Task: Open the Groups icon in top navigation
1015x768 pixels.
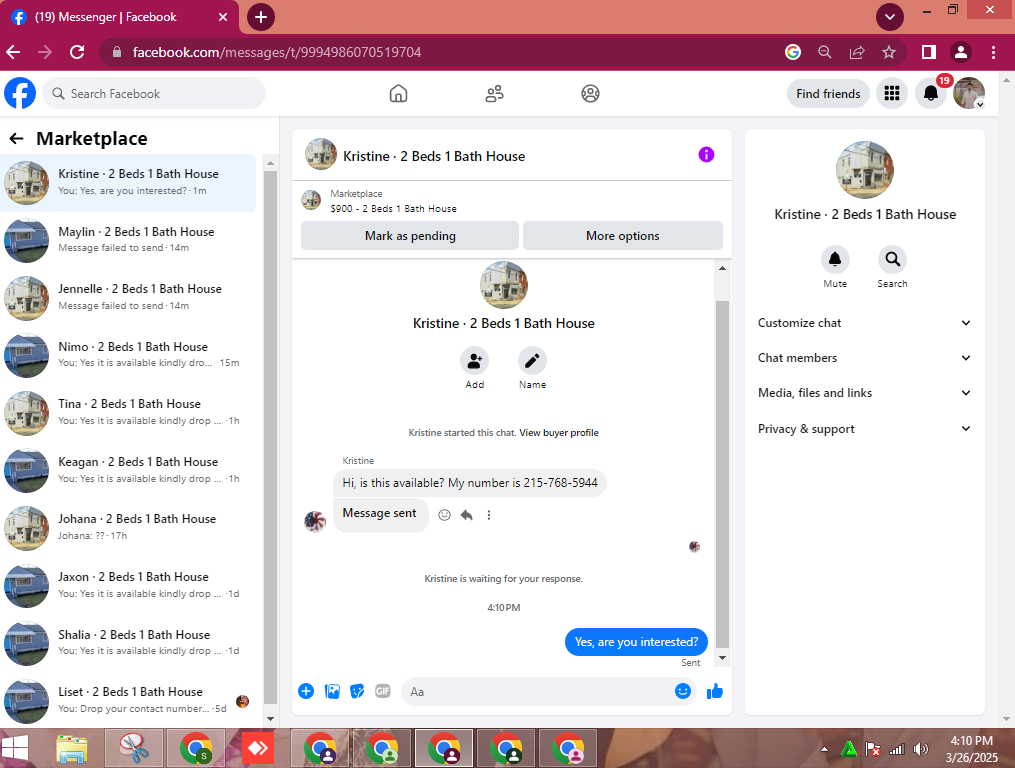Action: (590, 94)
